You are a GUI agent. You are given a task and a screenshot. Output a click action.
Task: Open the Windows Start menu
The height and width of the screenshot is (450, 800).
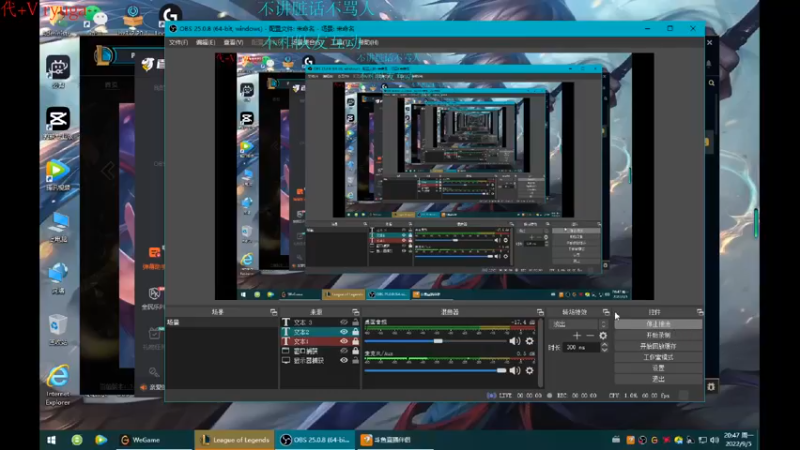point(52,440)
